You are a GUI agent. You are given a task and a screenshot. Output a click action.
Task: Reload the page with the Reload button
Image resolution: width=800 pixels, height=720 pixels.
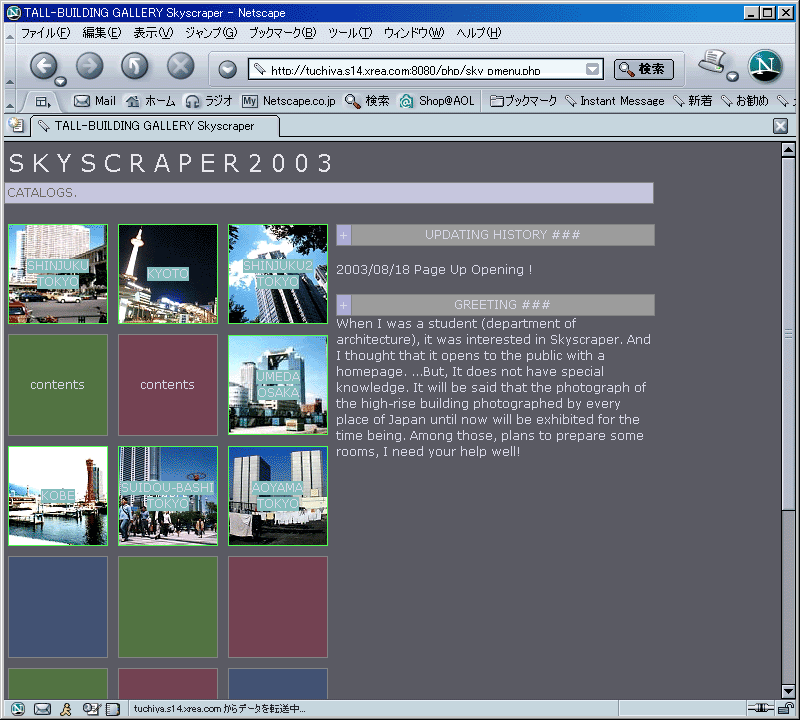(x=135, y=66)
